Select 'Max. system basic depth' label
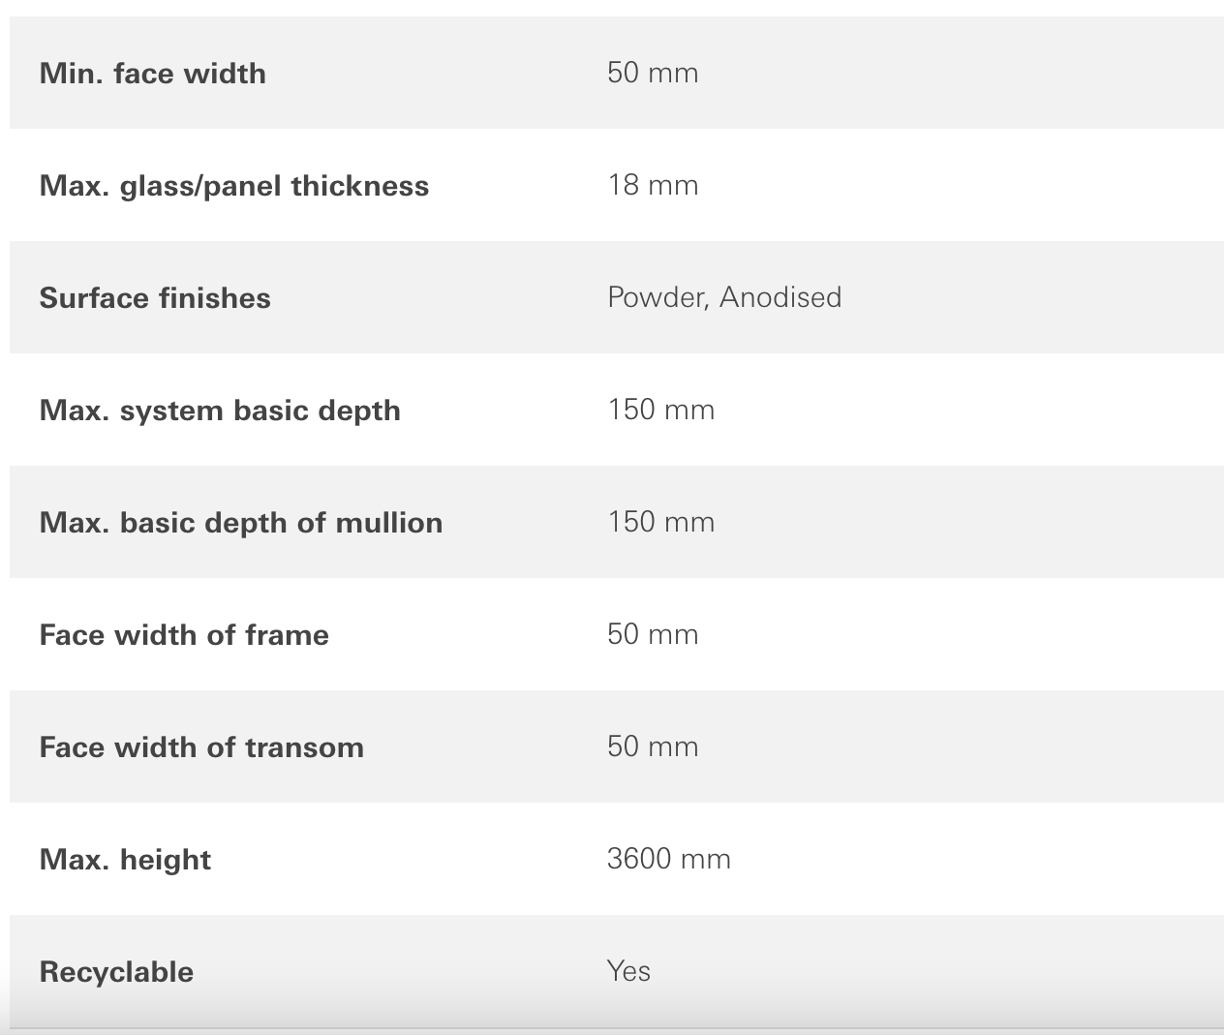Screen dimensions: 1224x1036 pyautogui.click(x=220, y=410)
